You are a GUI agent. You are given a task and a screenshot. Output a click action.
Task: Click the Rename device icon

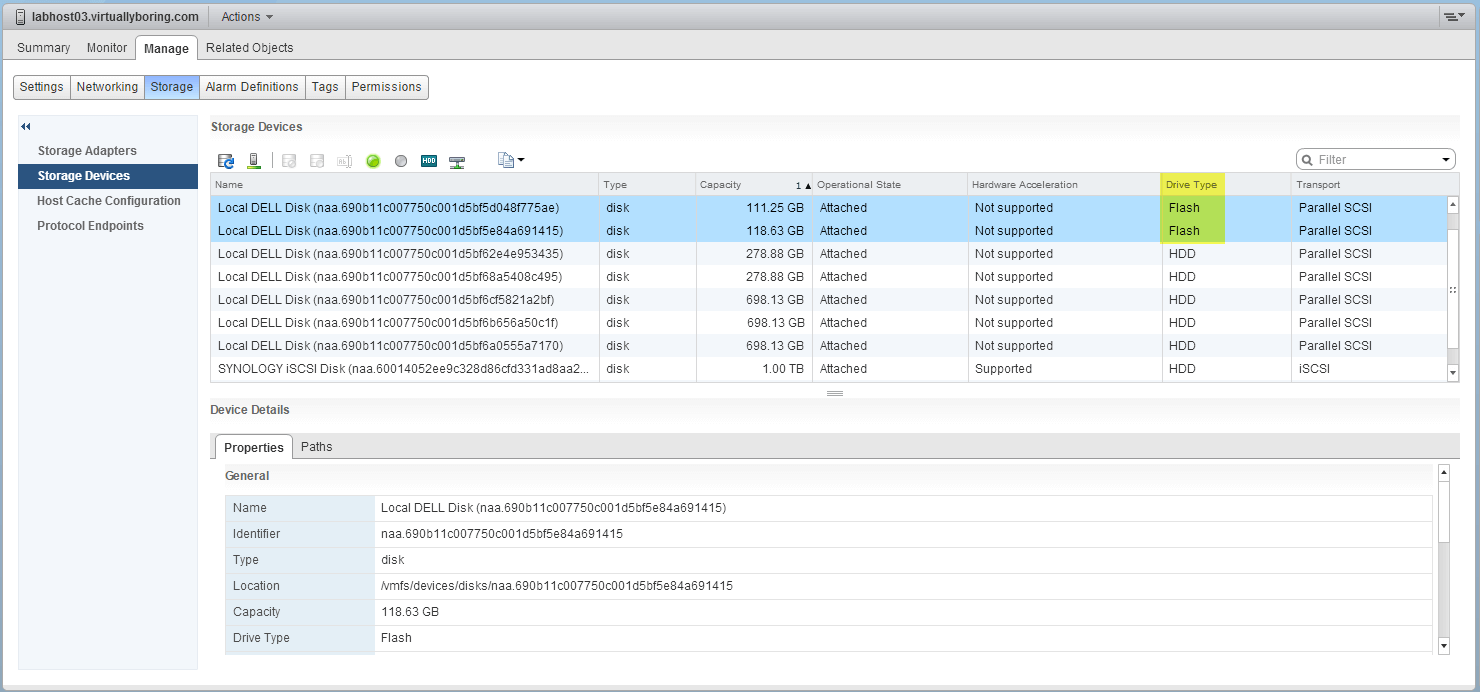pyautogui.click(x=344, y=160)
